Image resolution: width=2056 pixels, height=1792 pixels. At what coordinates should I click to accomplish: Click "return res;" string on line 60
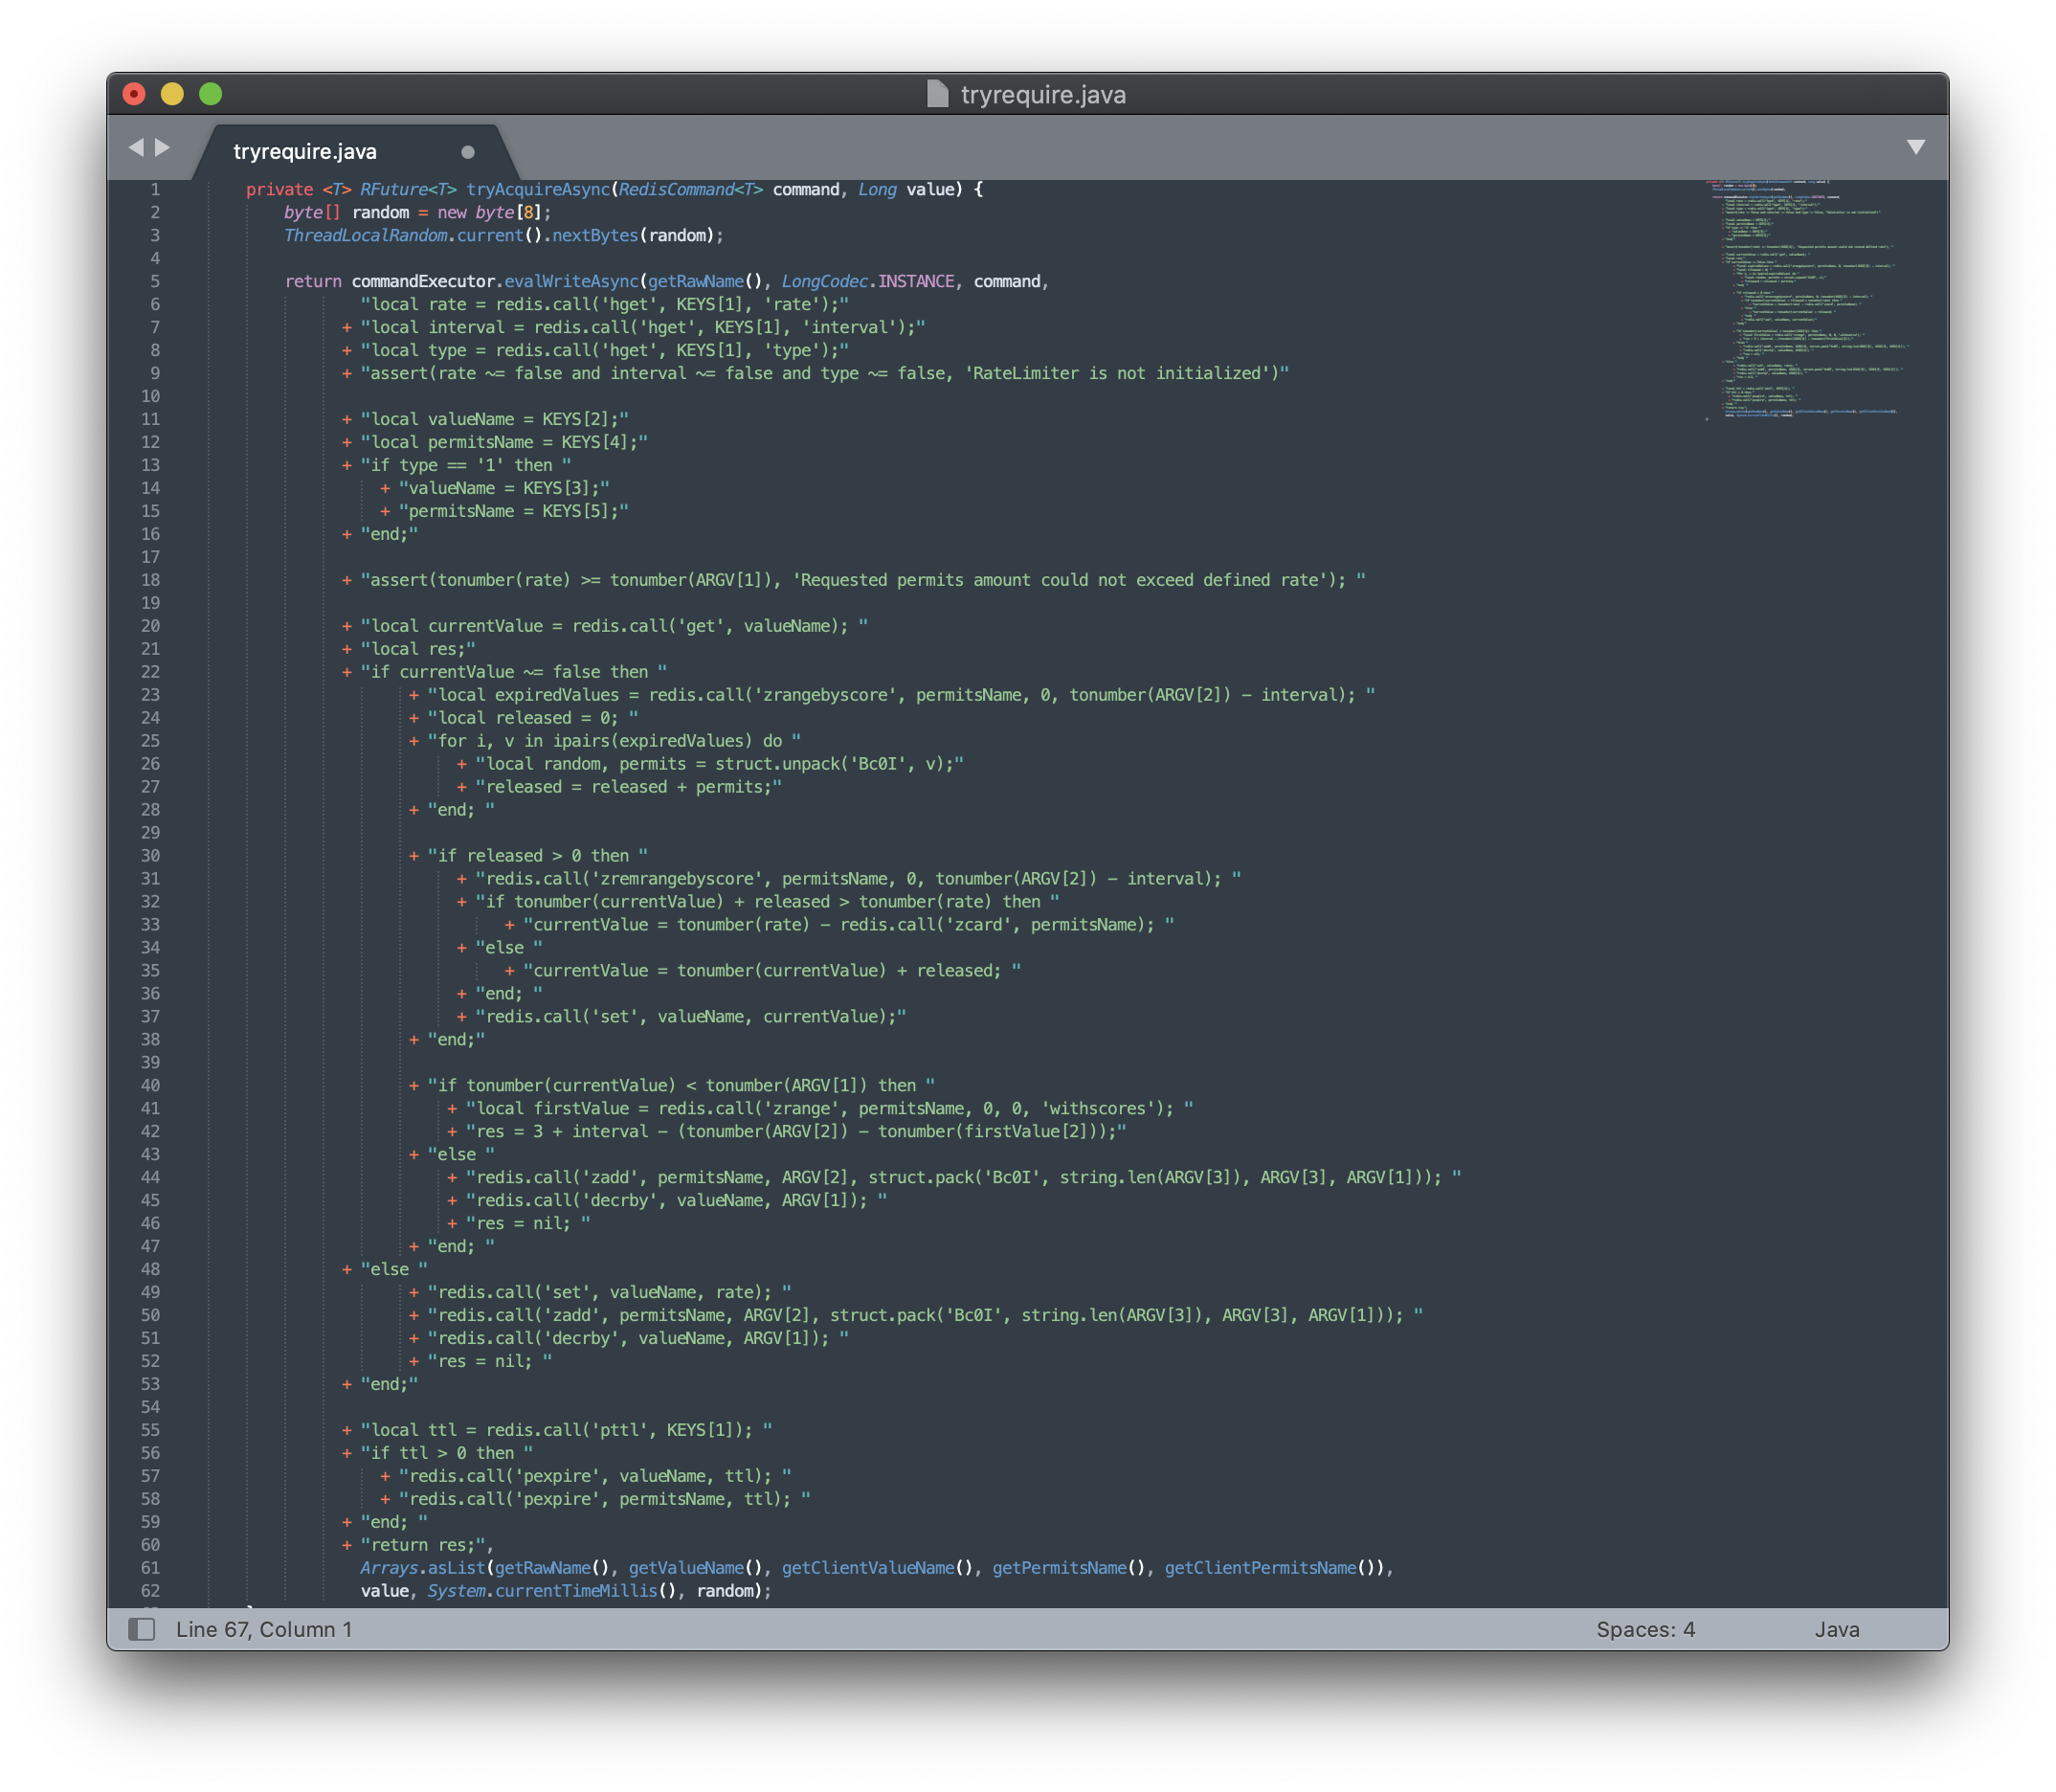pyautogui.click(x=423, y=1545)
